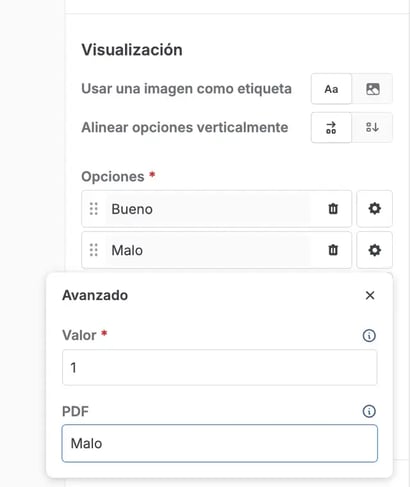Click the Usar una imagen como etiqueta label
This screenshot has height=487, width=410.
[187, 89]
